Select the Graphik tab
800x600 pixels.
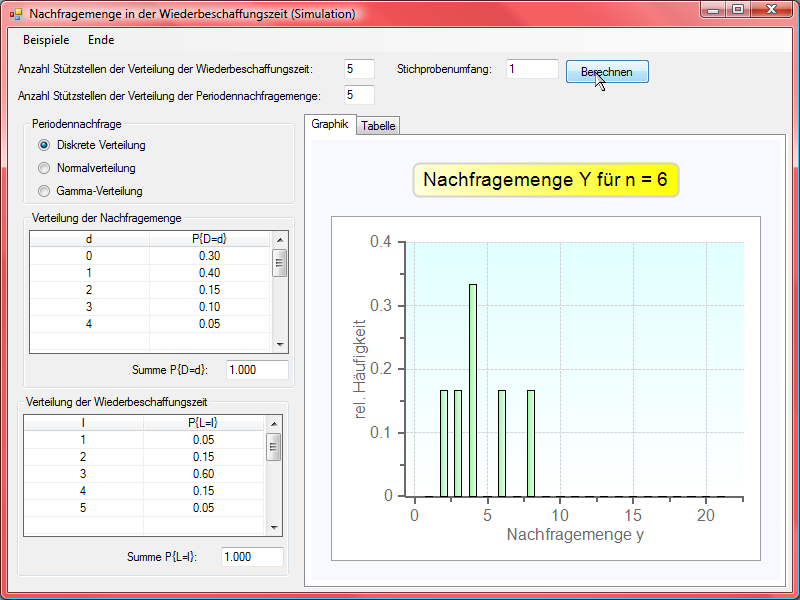[329, 125]
